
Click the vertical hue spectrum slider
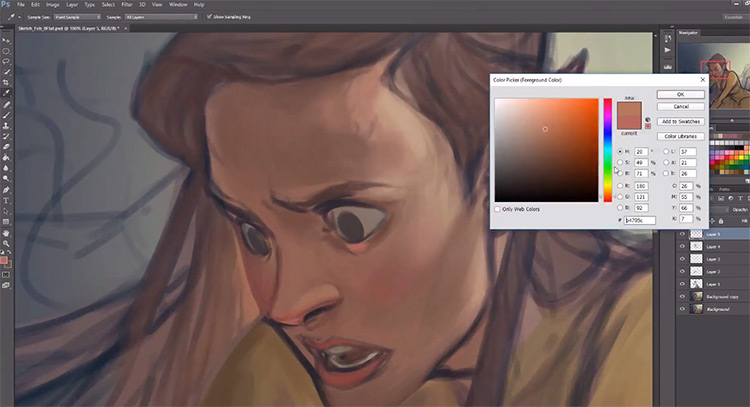point(607,150)
